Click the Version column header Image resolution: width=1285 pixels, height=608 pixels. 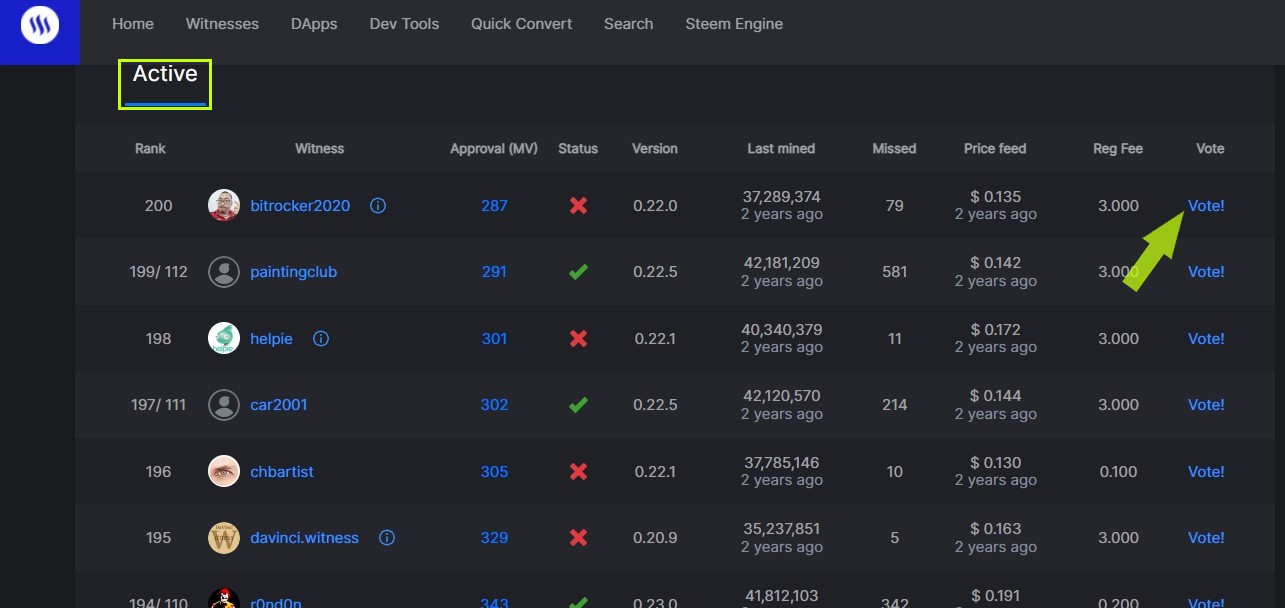pos(655,149)
